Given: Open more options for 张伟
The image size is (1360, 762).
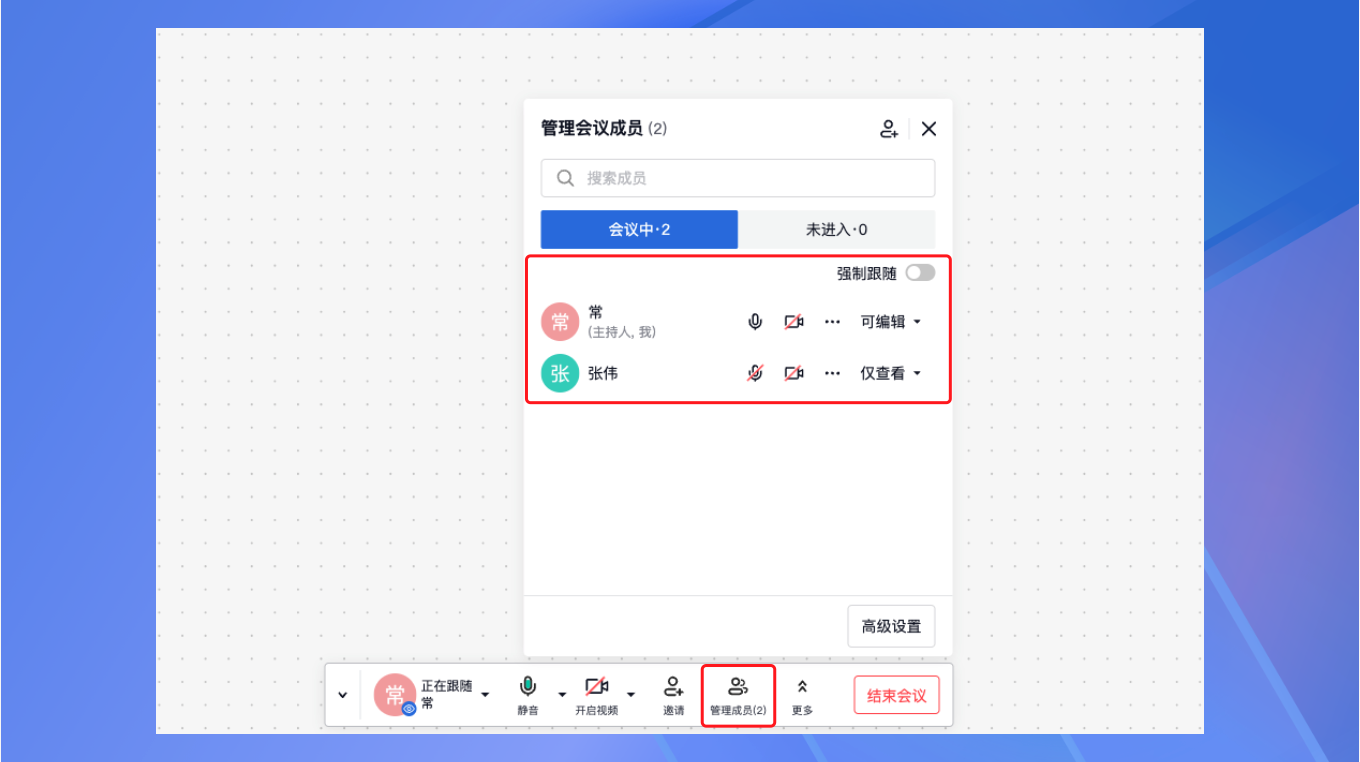Looking at the screenshot, I should tap(832, 373).
